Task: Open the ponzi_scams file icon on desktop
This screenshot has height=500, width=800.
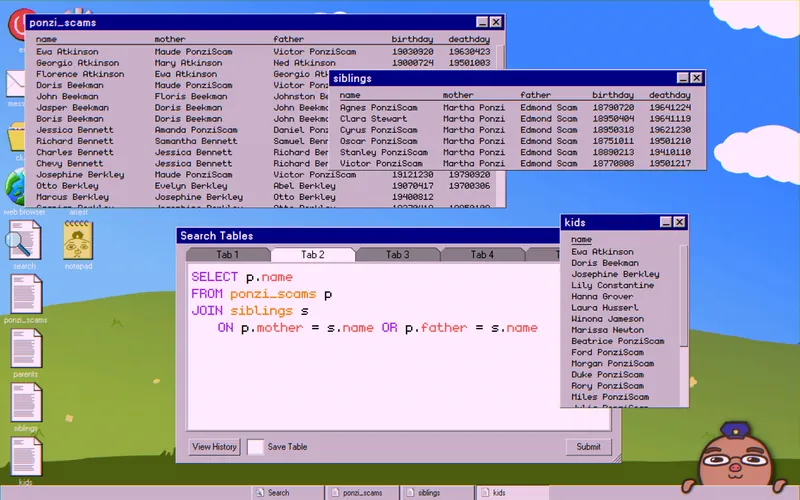Action: pyautogui.click(x=26, y=294)
